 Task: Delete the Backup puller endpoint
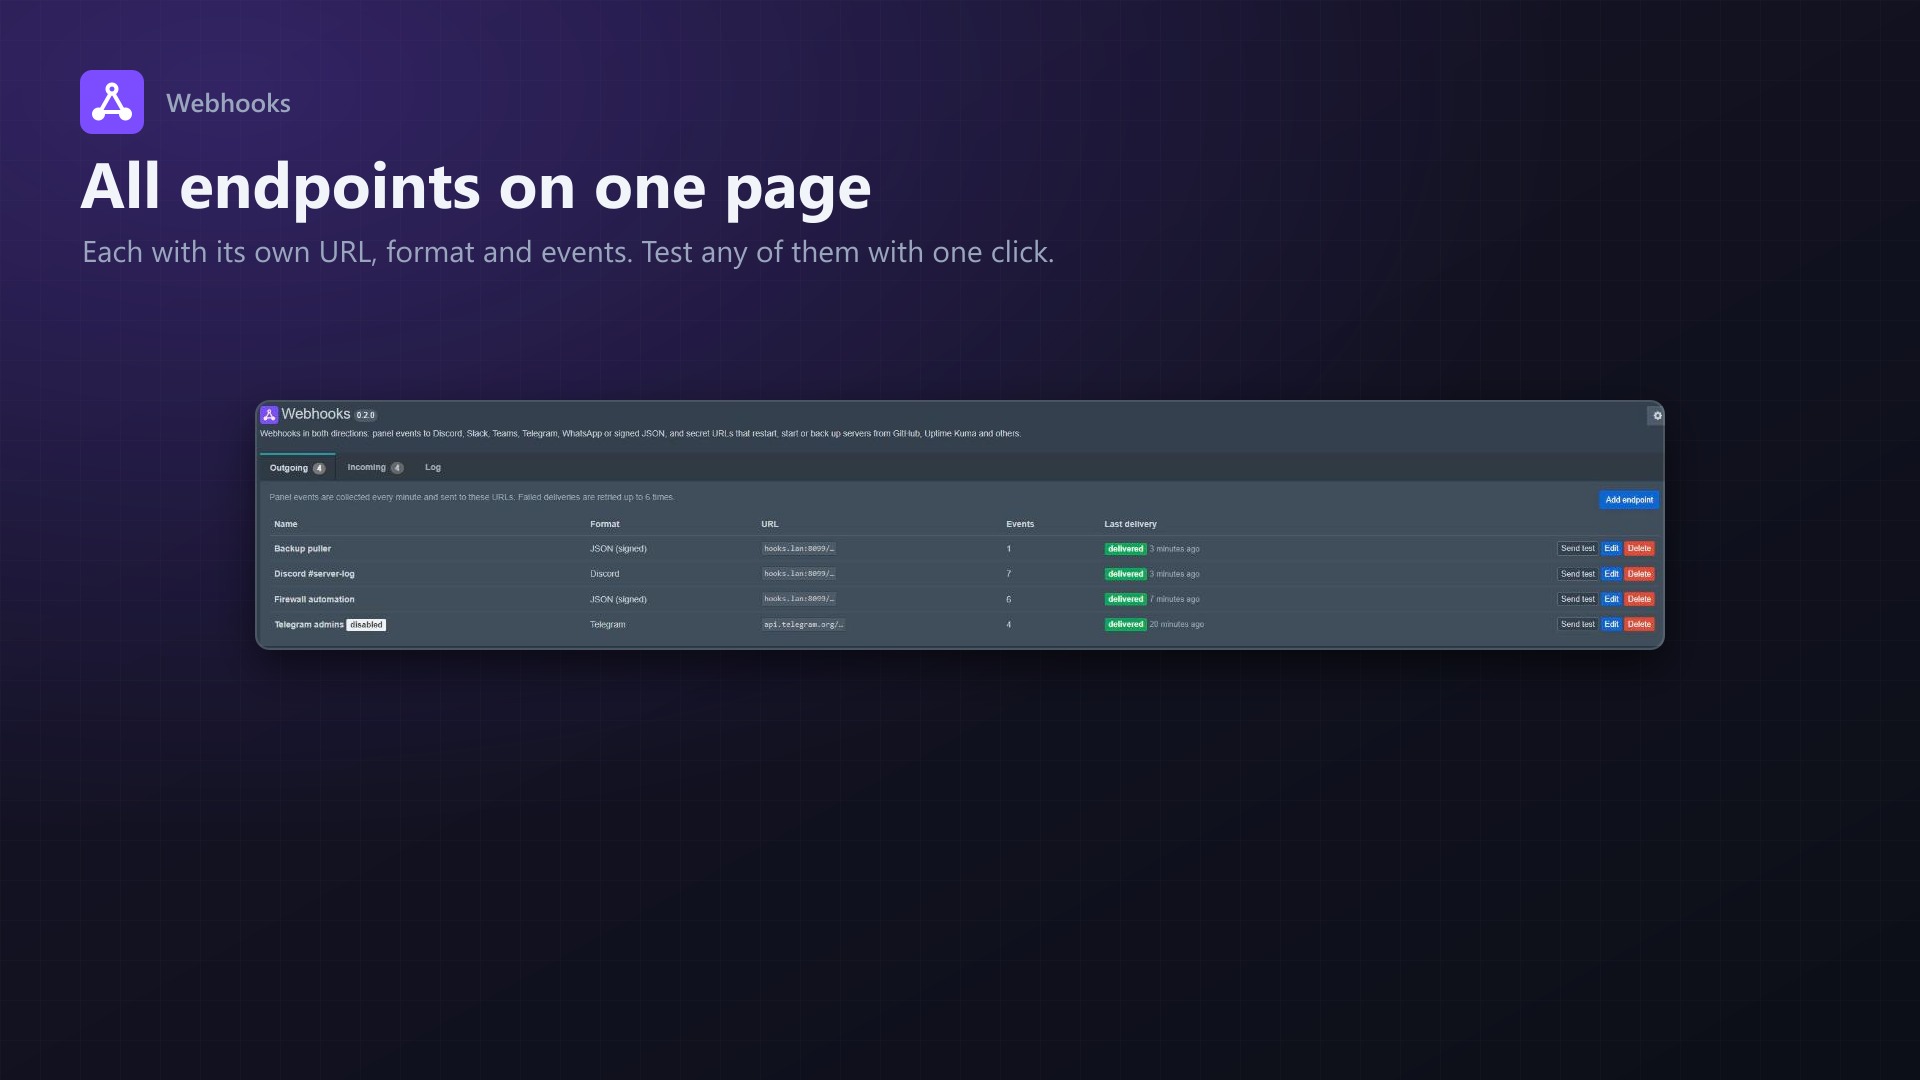click(x=1639, y=549)
